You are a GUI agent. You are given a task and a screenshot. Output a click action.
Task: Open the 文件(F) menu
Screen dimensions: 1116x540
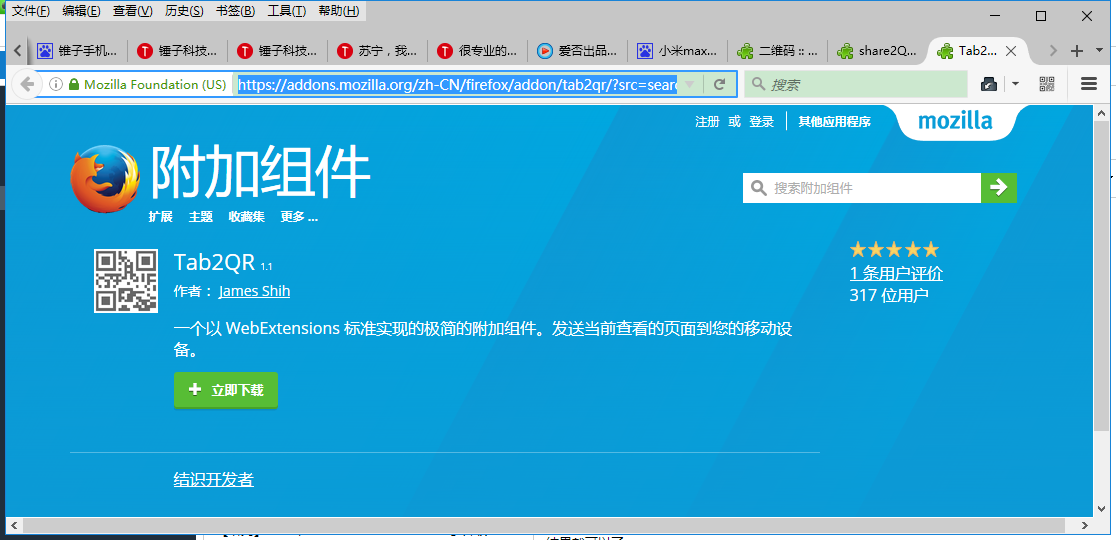click(31, 11)
